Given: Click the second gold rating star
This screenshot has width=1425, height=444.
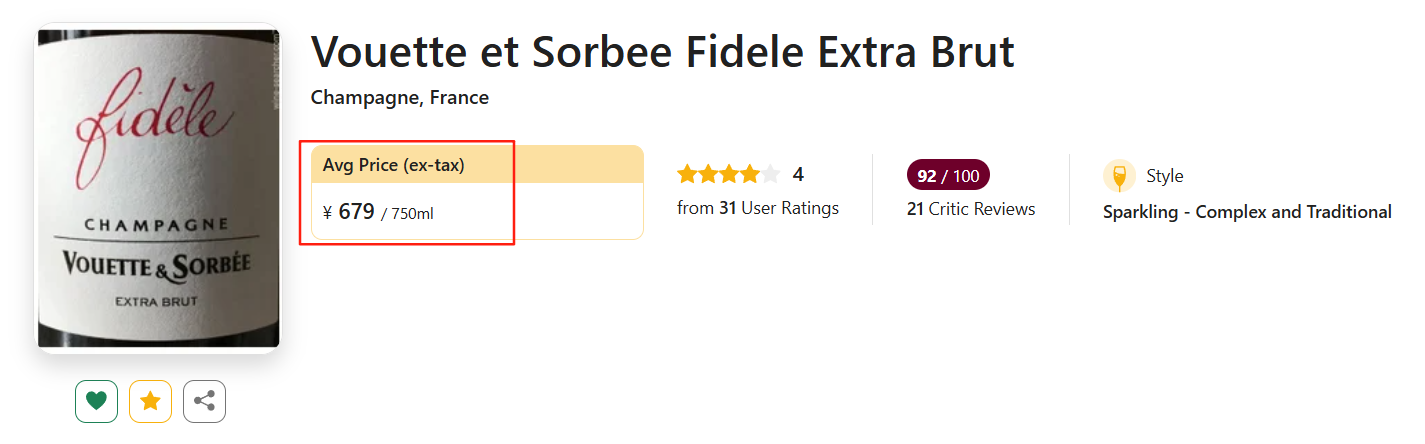Looking at the screenshot, I should point(708,175).
